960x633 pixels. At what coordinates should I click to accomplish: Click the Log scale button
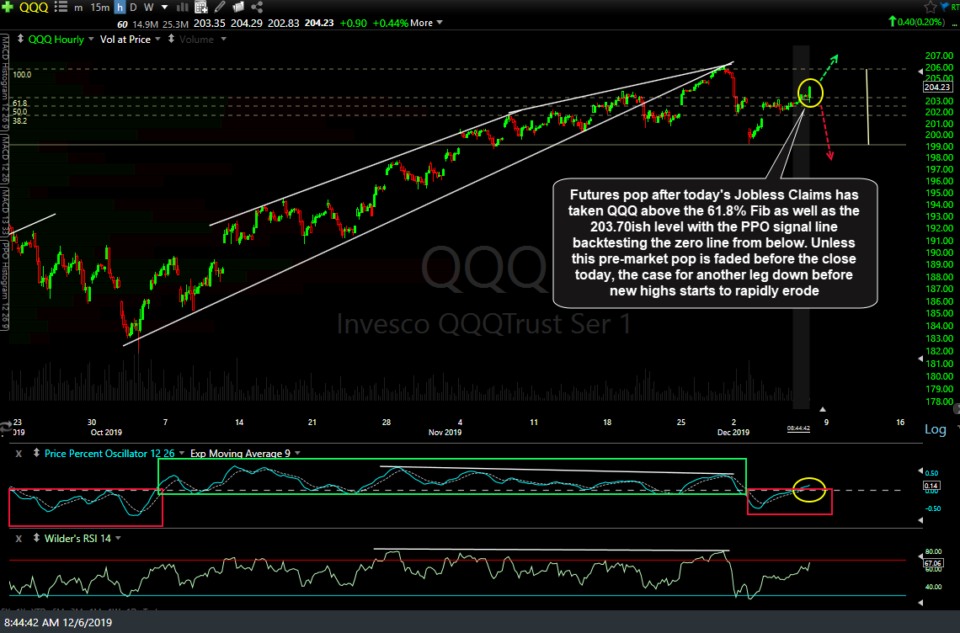click(x=934, y=428)
